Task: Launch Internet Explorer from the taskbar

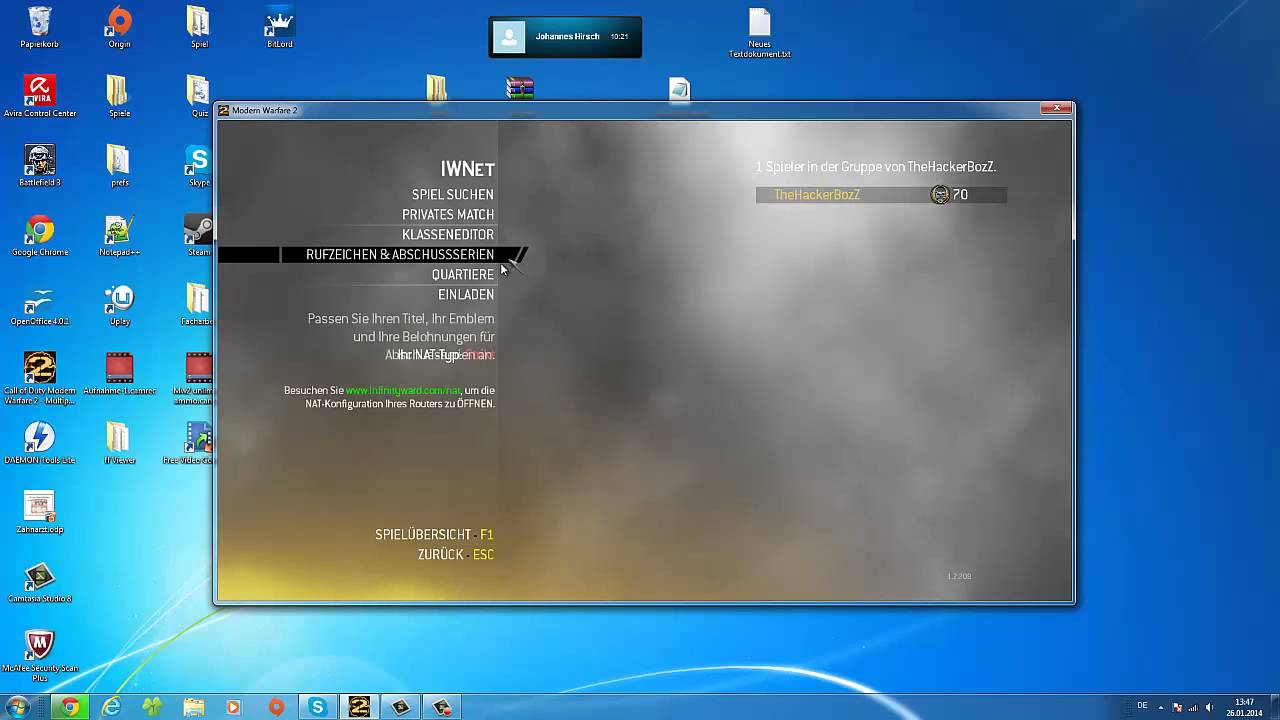Action: point(112,707)
